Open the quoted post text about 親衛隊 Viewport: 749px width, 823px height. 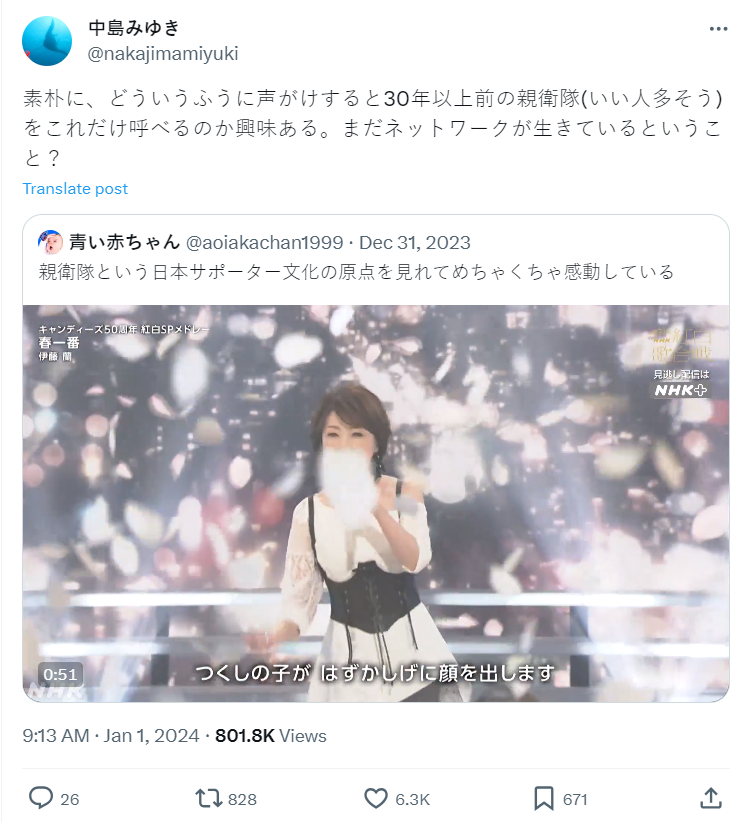pyautogui.click(x=356, y=272)
